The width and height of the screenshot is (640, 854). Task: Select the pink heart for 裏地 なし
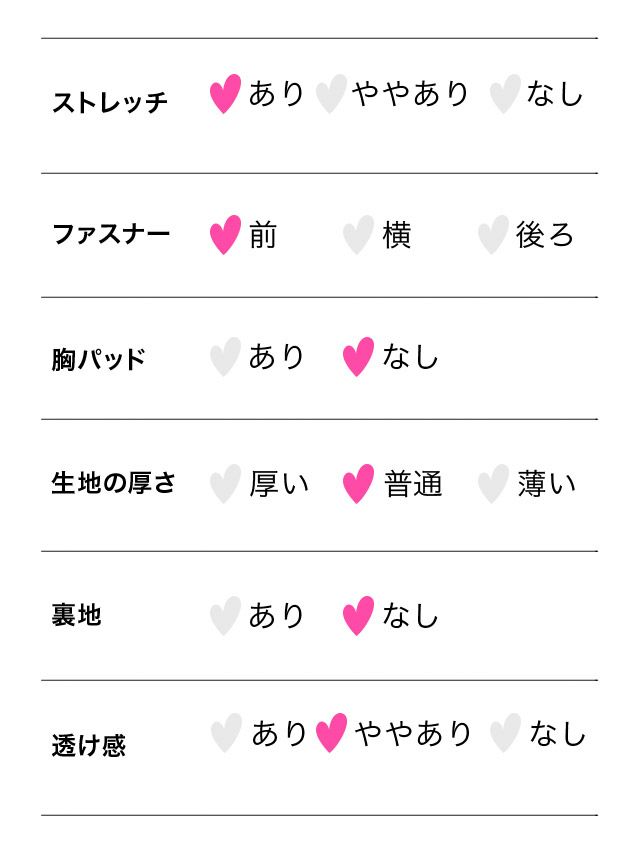click(358, 616)
